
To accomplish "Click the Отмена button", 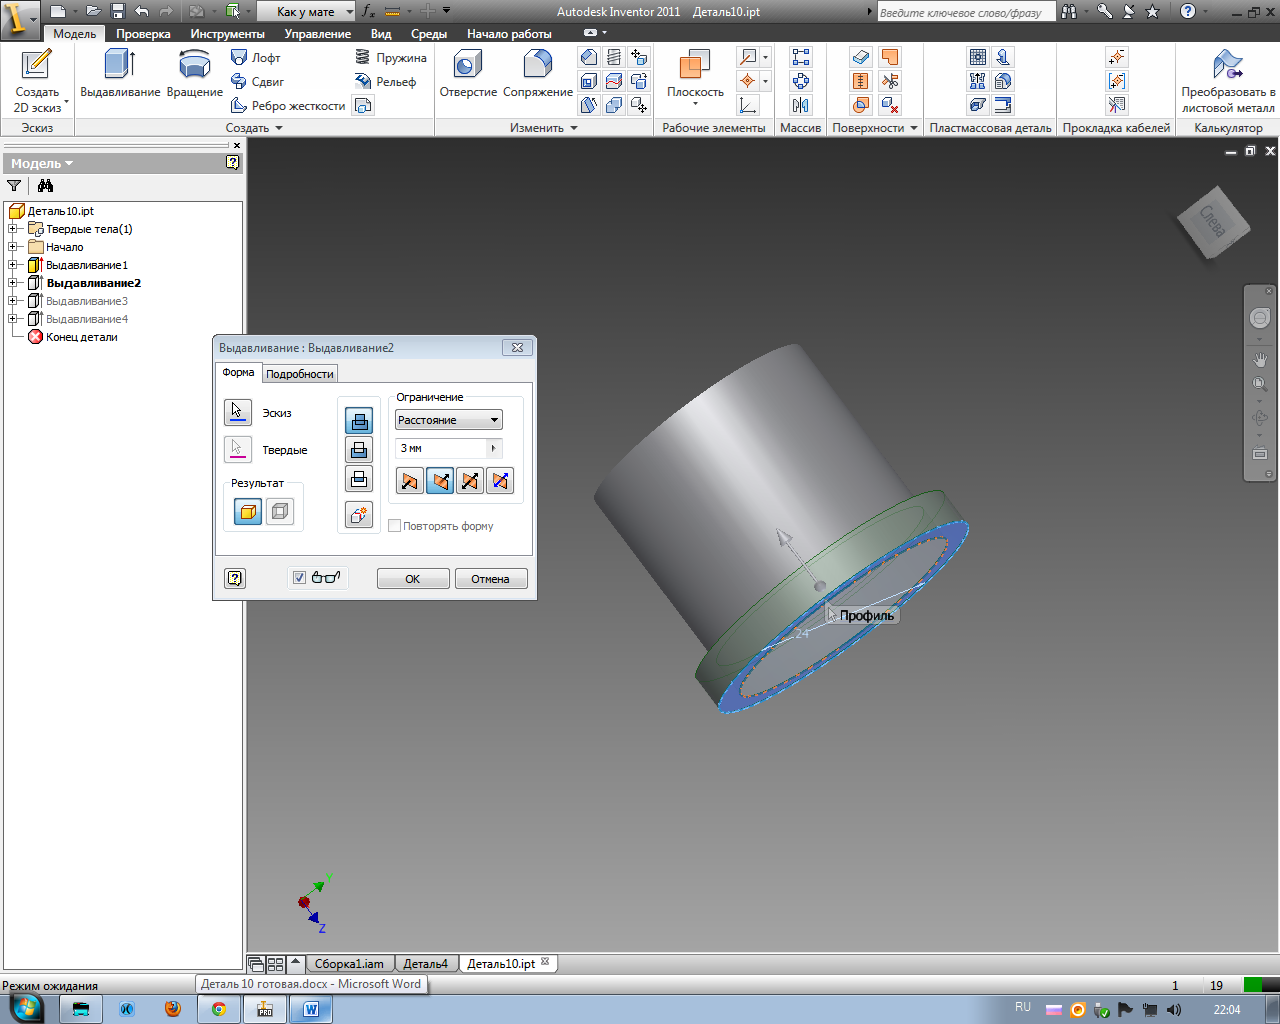I will [x=490, y=578].
